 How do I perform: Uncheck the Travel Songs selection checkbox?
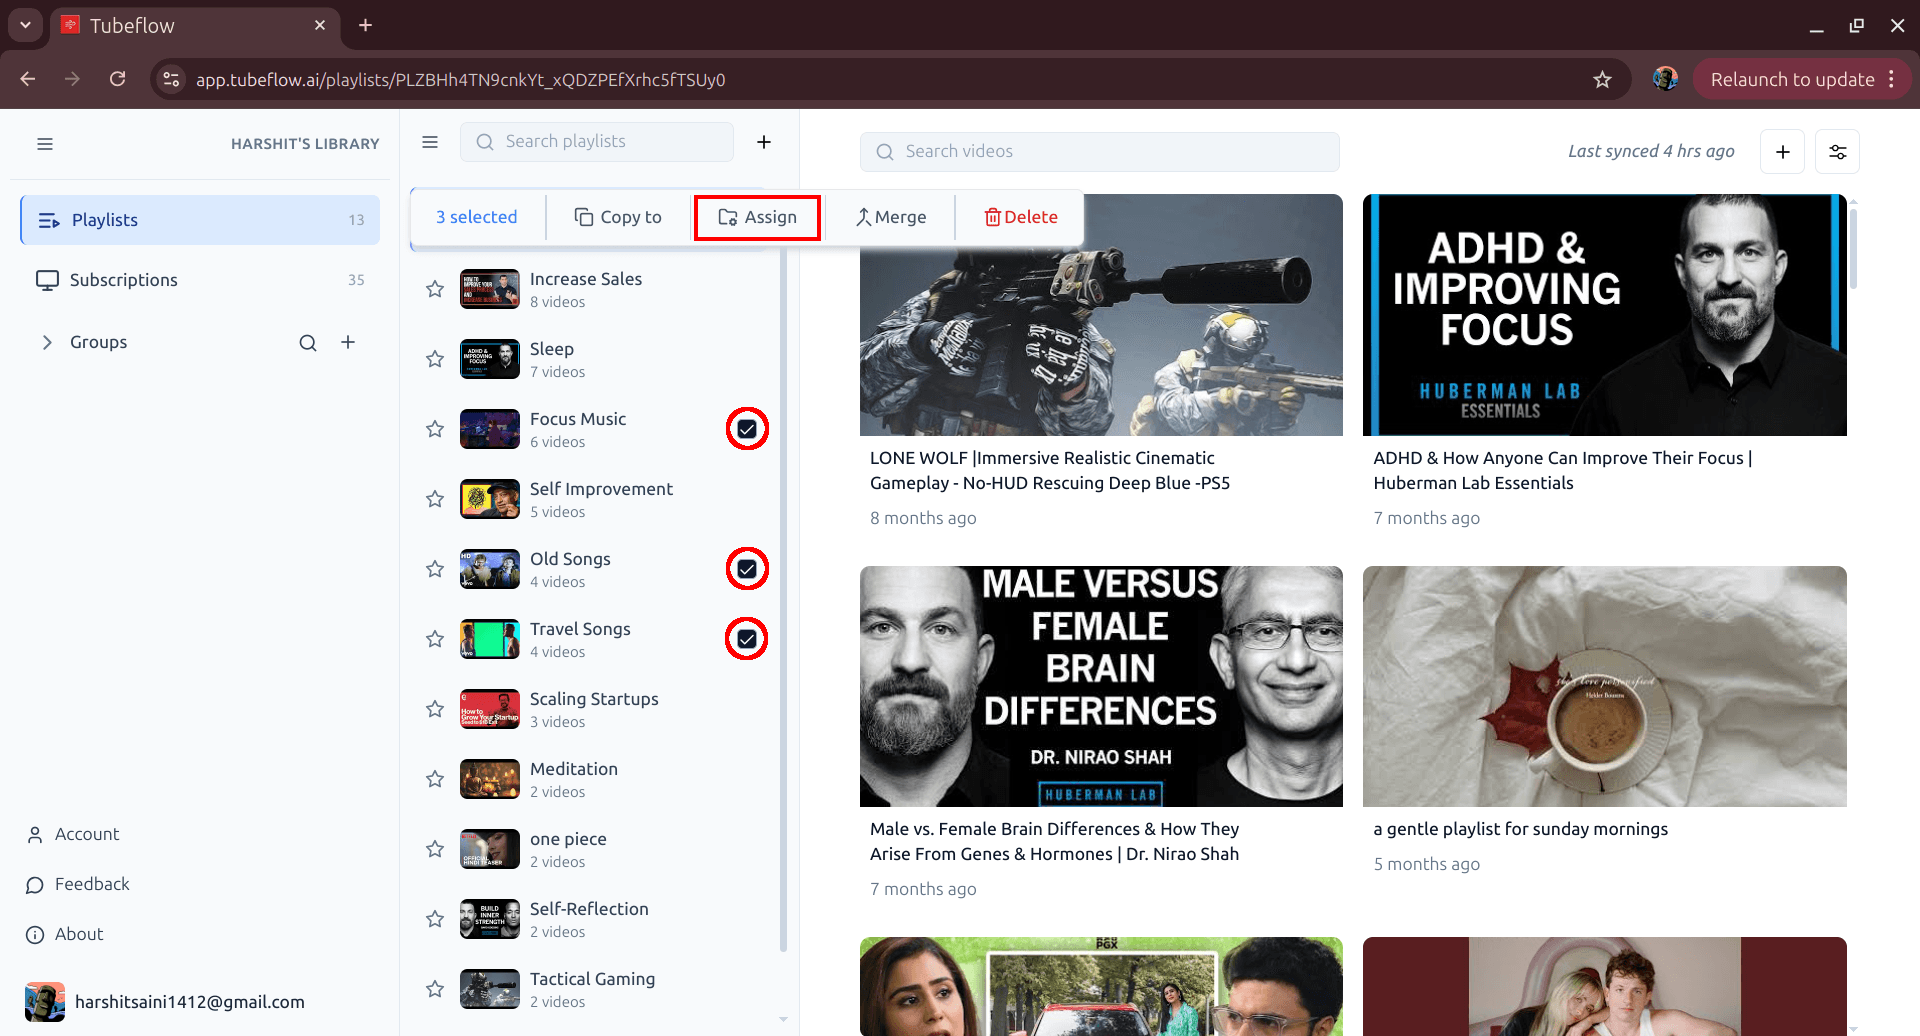(x=747, y=638)
